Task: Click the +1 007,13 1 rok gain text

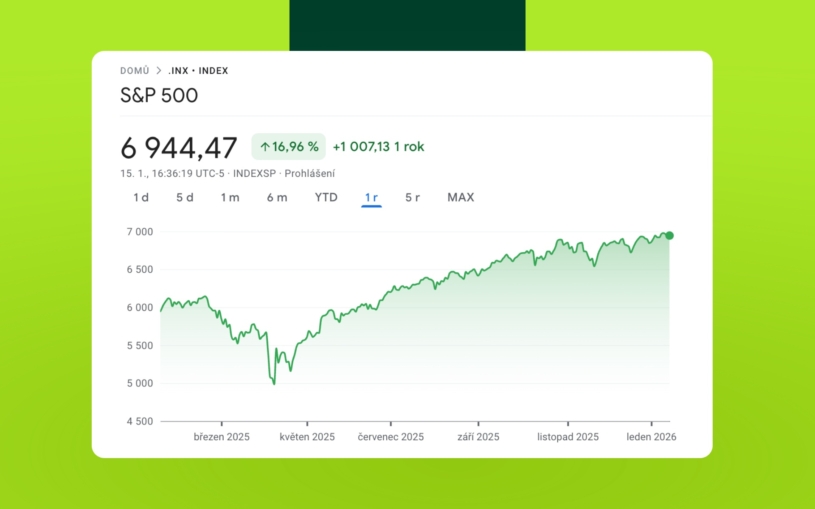Action: 378,147
